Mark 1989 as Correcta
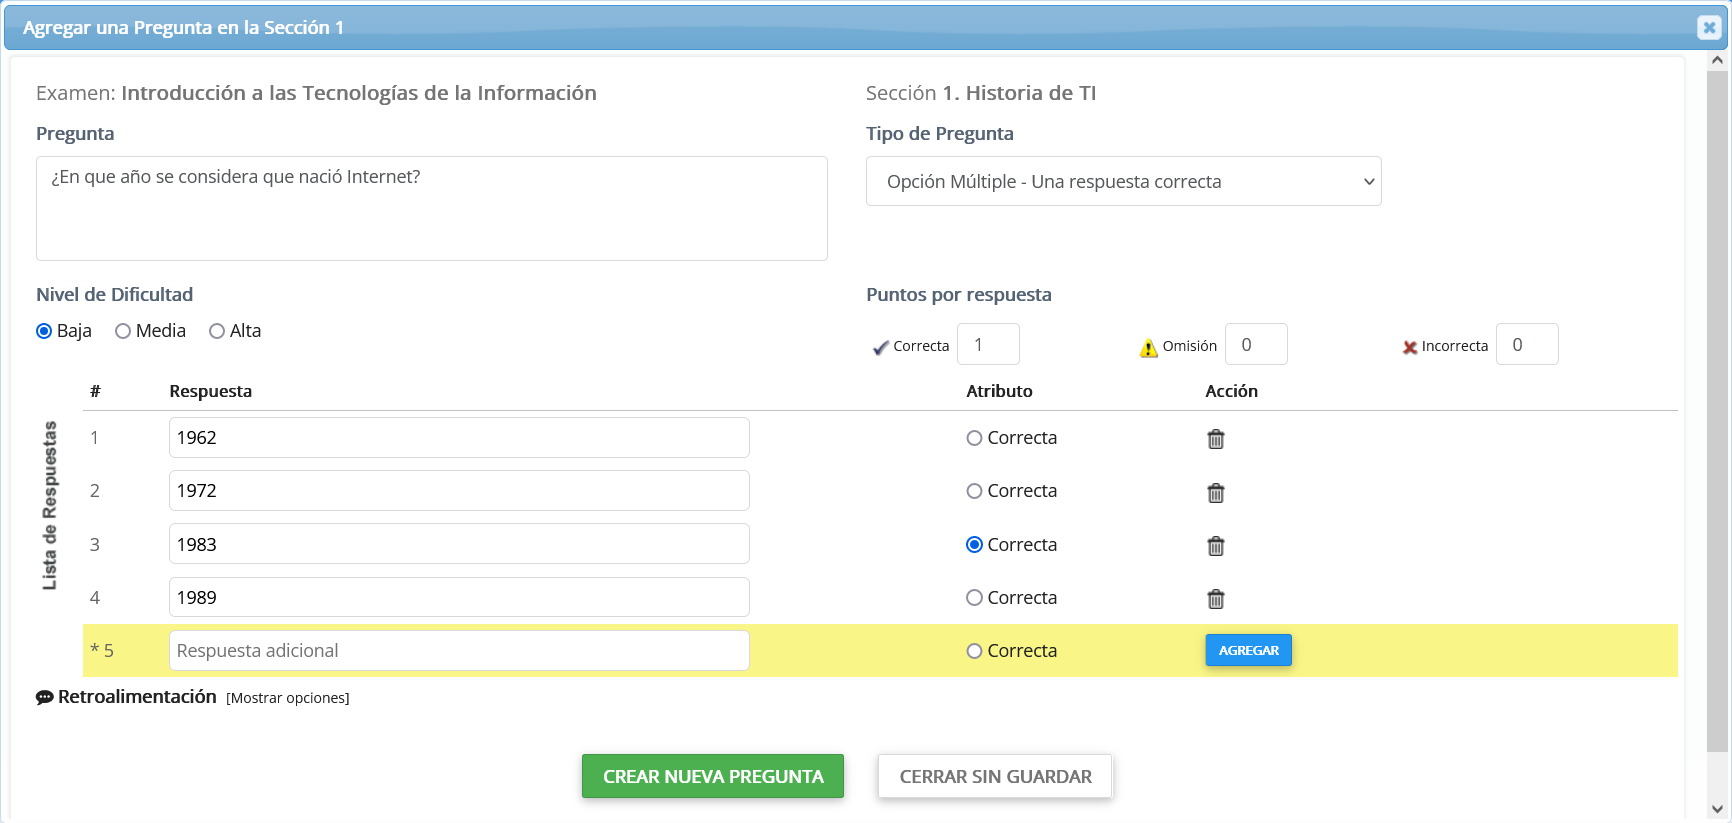The image size is (1732, 823). click(974, 598)
